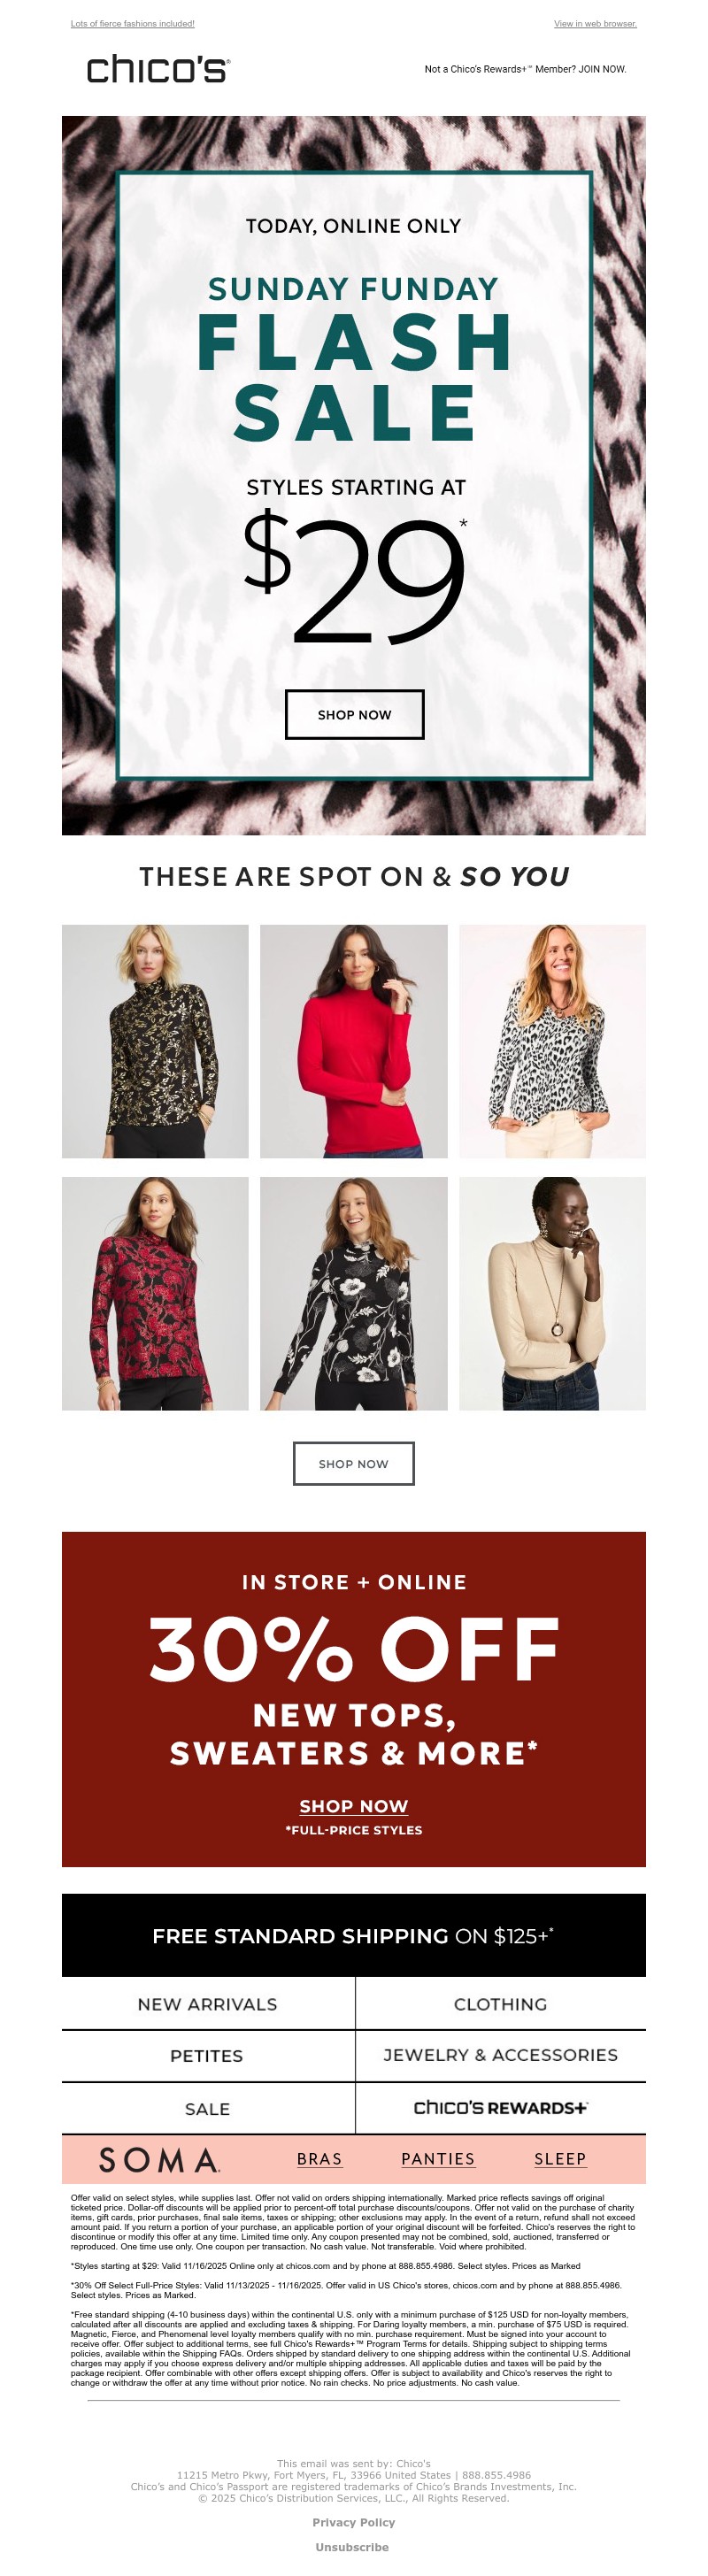Viewport: 708px width, 2576px height.
Task: Select the black and gold floral top photo
Action: (x=155, y=1041)
